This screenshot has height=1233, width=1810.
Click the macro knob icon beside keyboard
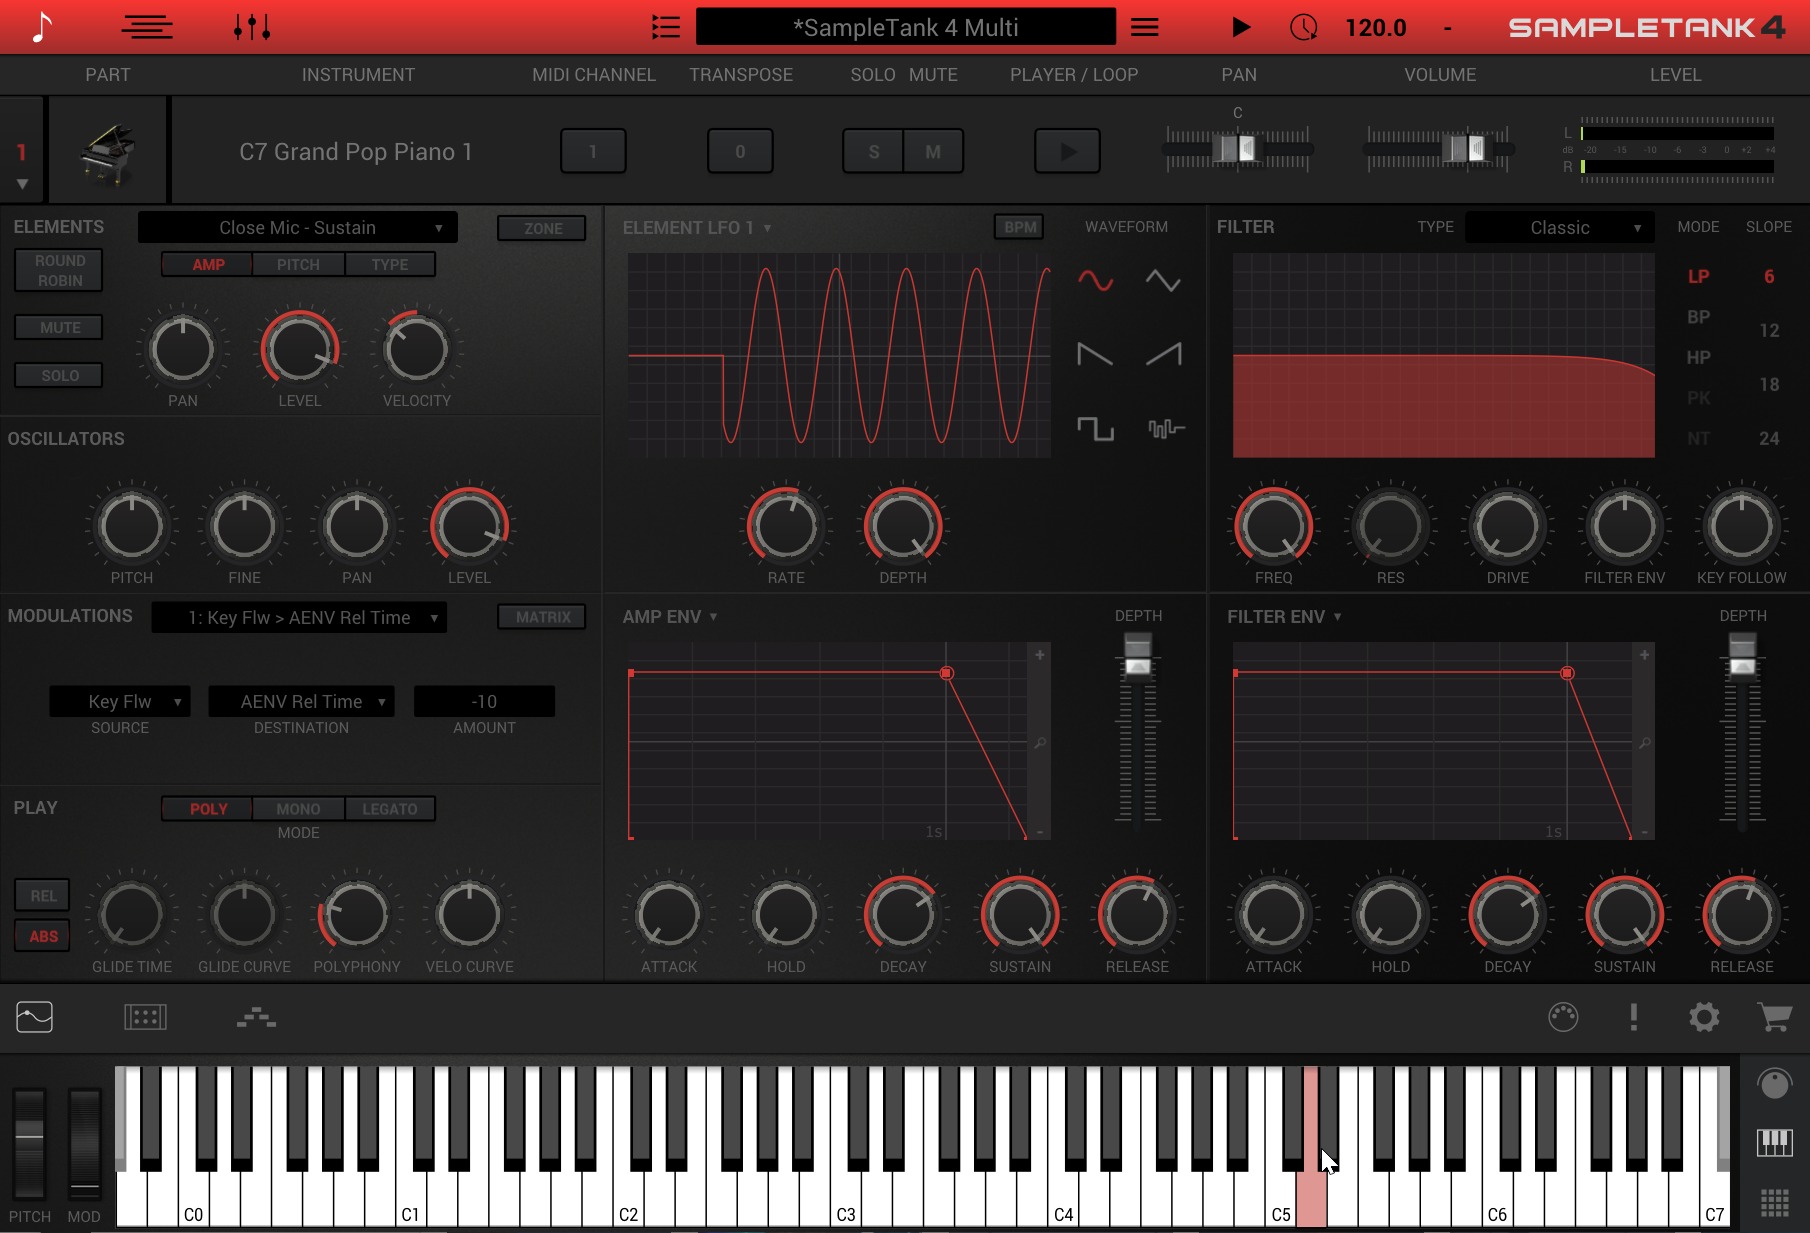tap(1775, 1084)
